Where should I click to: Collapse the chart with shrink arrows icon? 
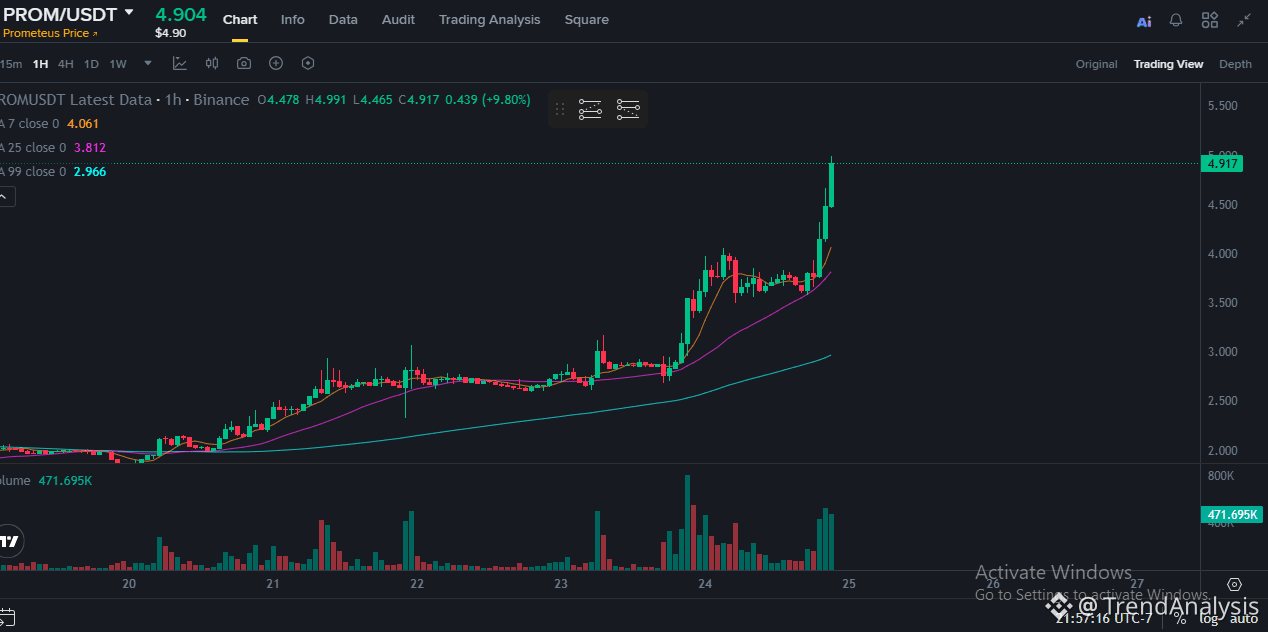[1244, 20]
